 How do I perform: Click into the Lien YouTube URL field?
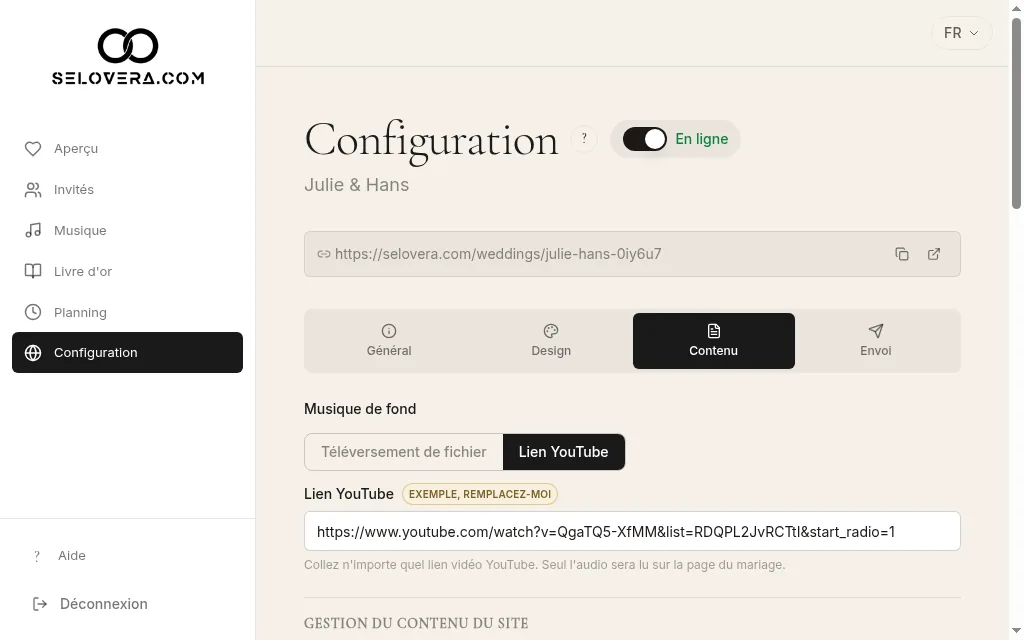[x=632, y=532]
